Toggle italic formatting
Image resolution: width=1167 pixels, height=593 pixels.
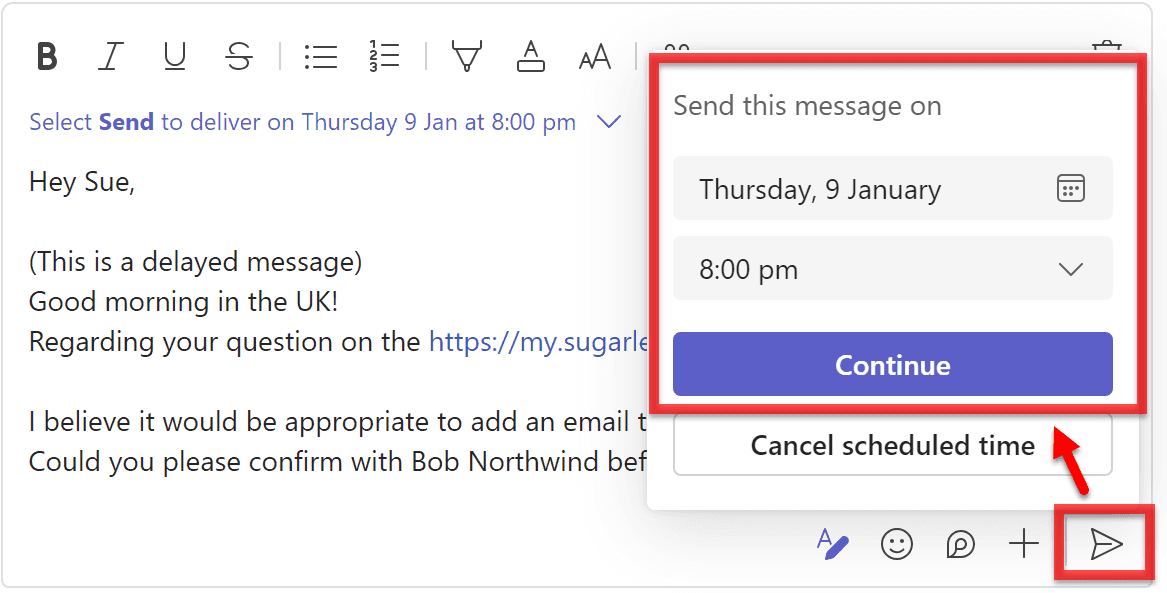click(110, 57)
